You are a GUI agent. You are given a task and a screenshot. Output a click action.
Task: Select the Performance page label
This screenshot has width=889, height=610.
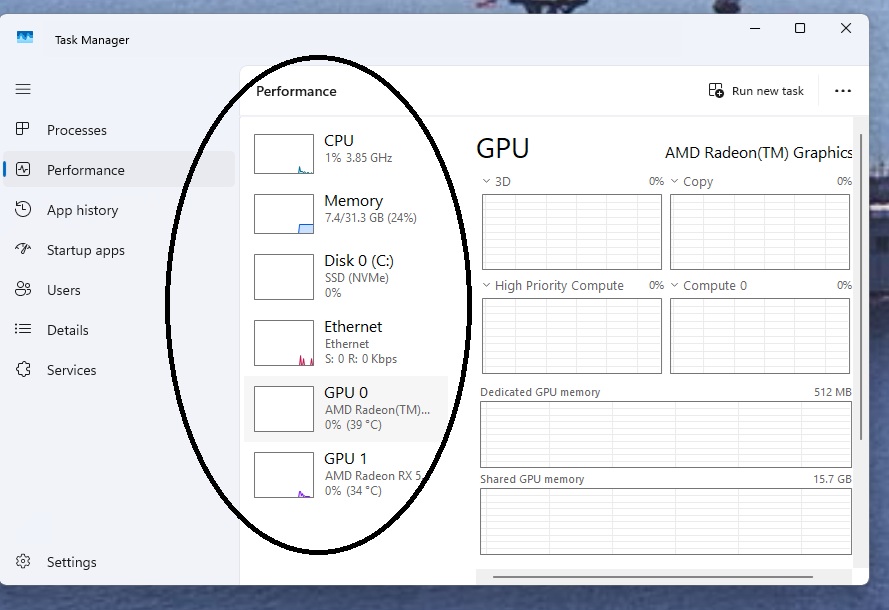point(86,170)
